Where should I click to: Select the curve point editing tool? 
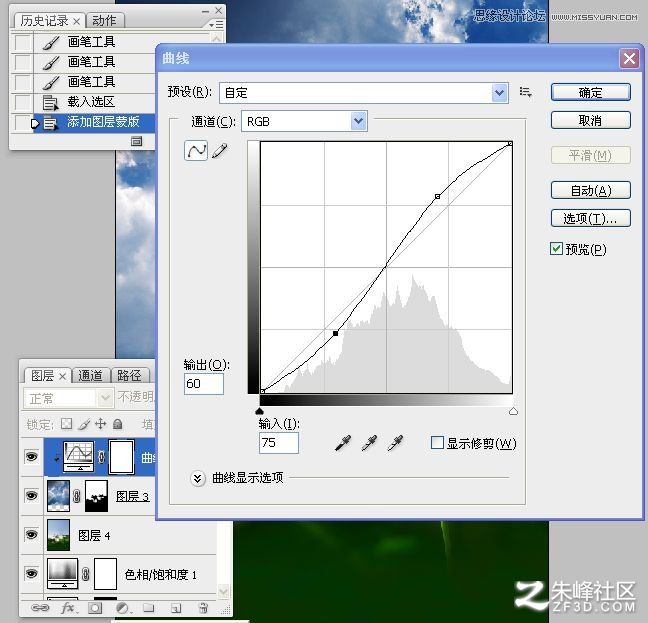coord(195,150)
